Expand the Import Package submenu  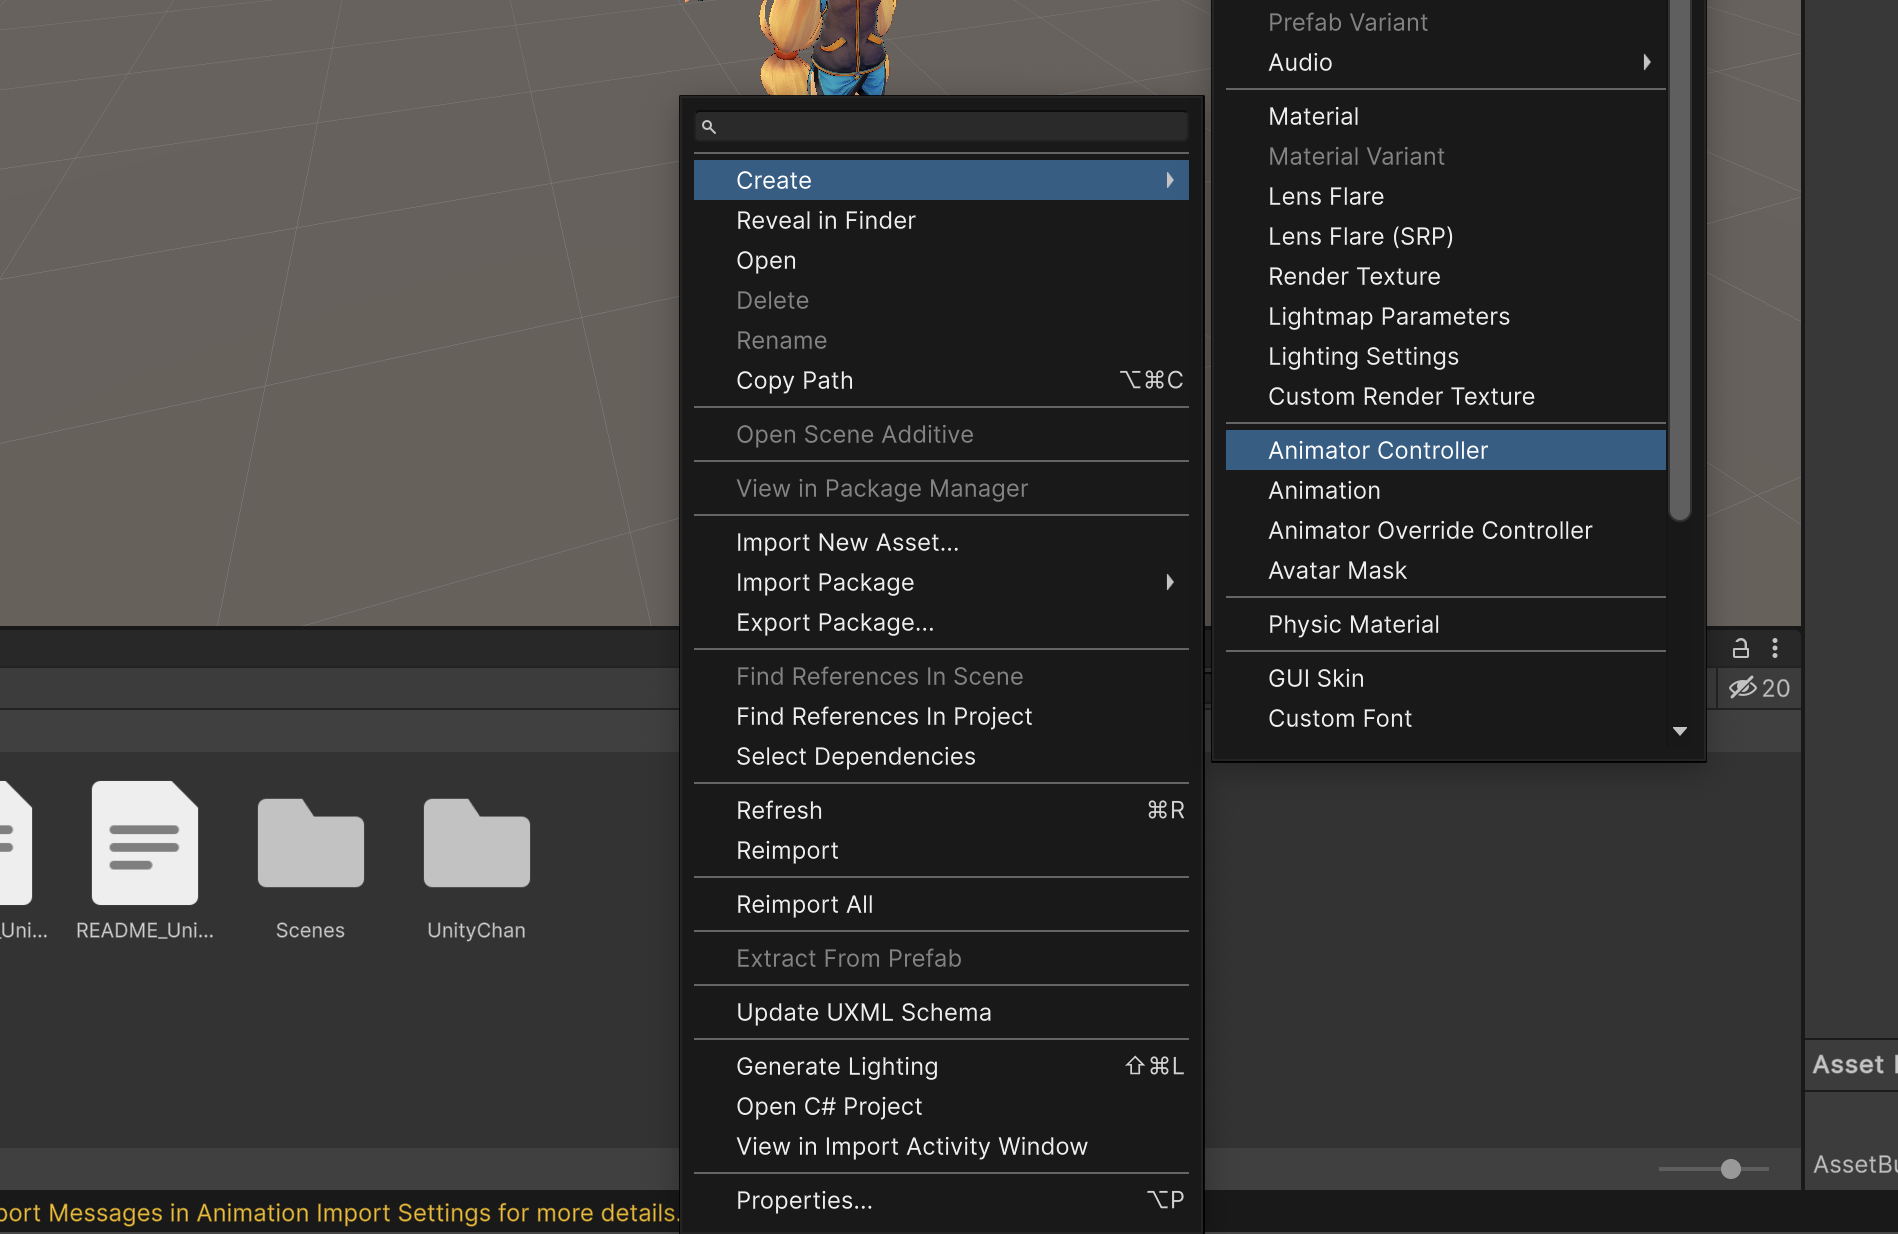pos(1170,582)
